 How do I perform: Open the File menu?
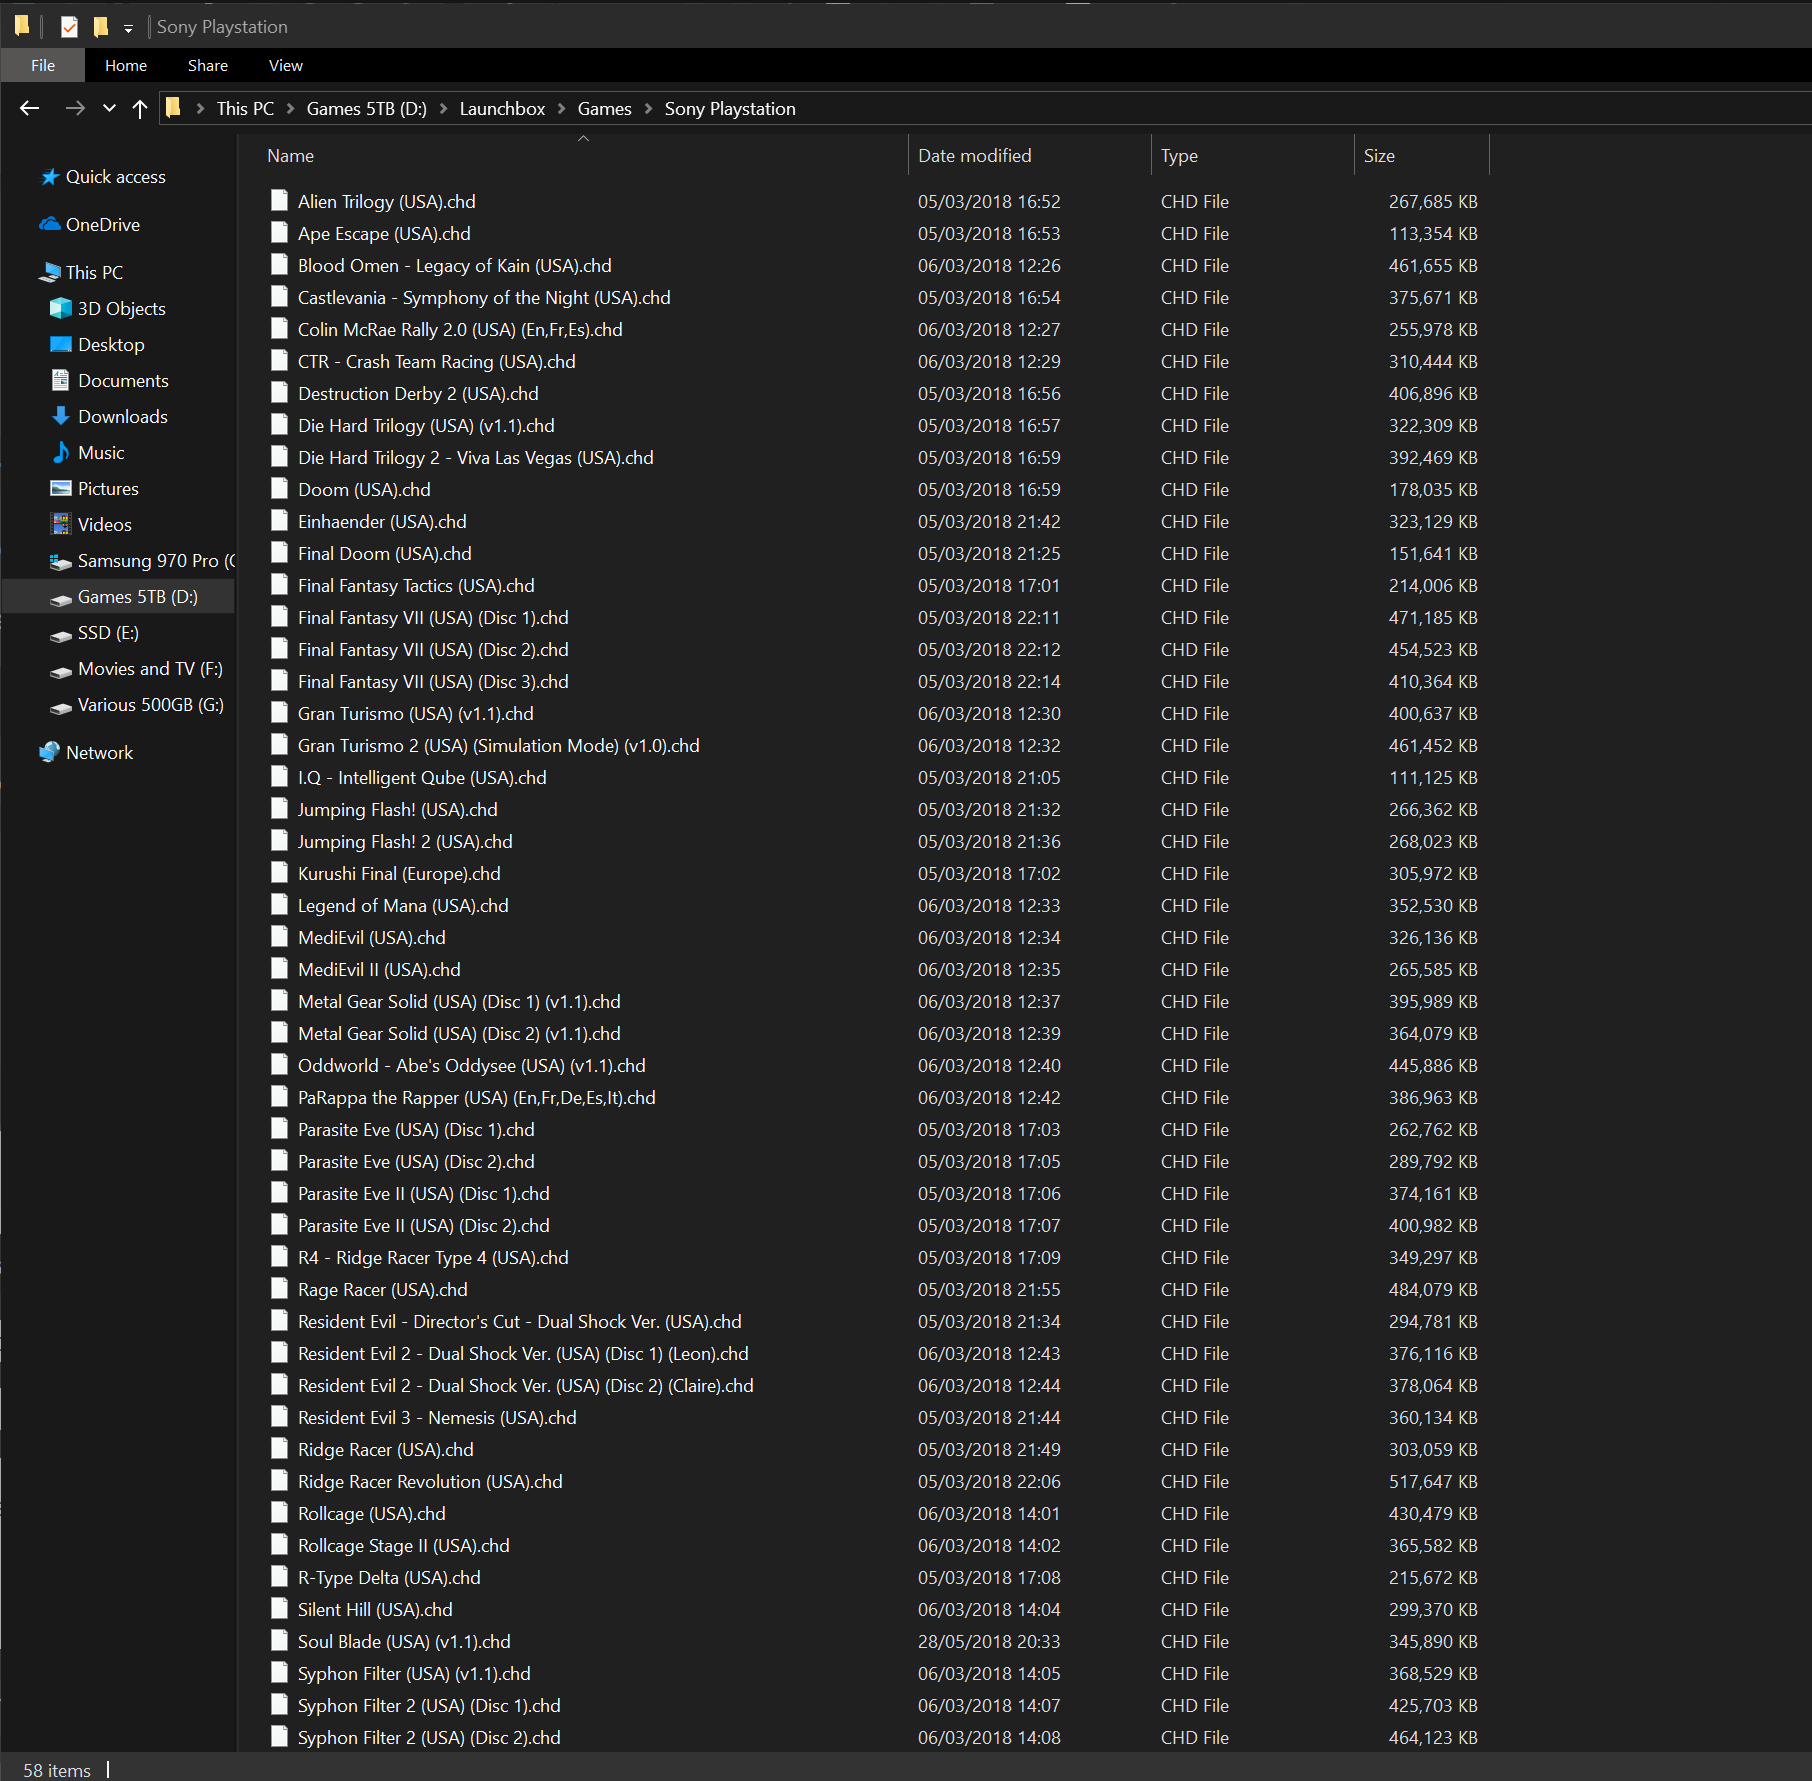[x=43, y=65]
